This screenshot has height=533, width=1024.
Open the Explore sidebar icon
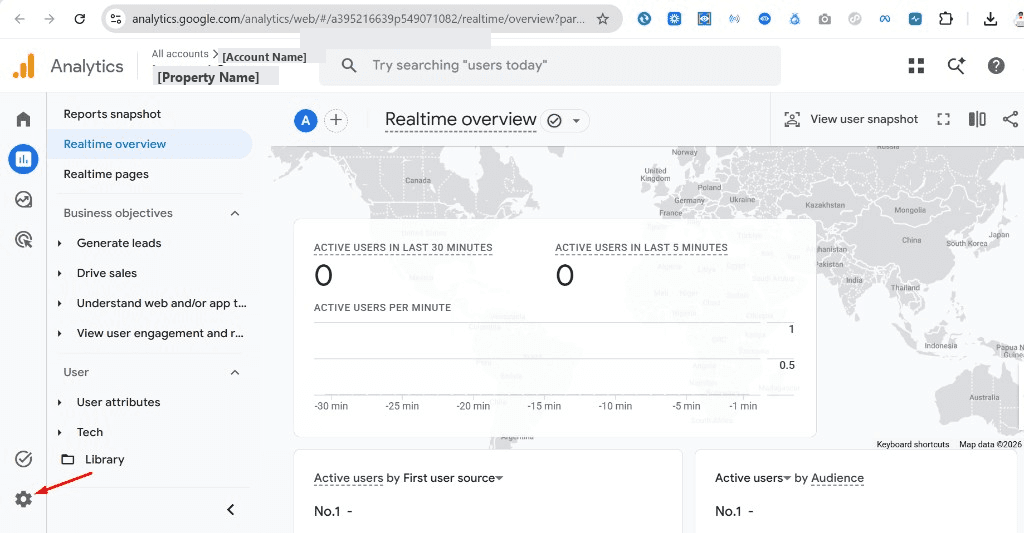tap(24, 199)
